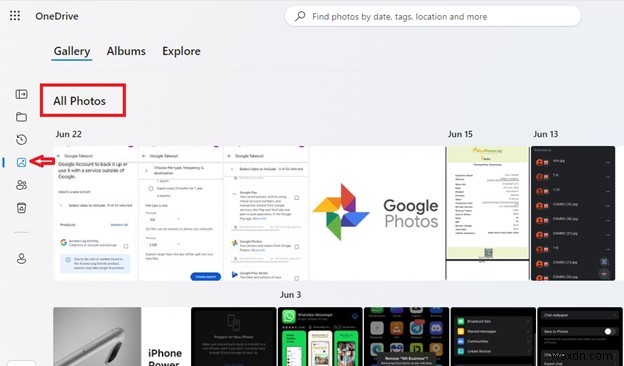Click the OneDrive title link
Screen dimensions: 624x366
click(57, 16)
